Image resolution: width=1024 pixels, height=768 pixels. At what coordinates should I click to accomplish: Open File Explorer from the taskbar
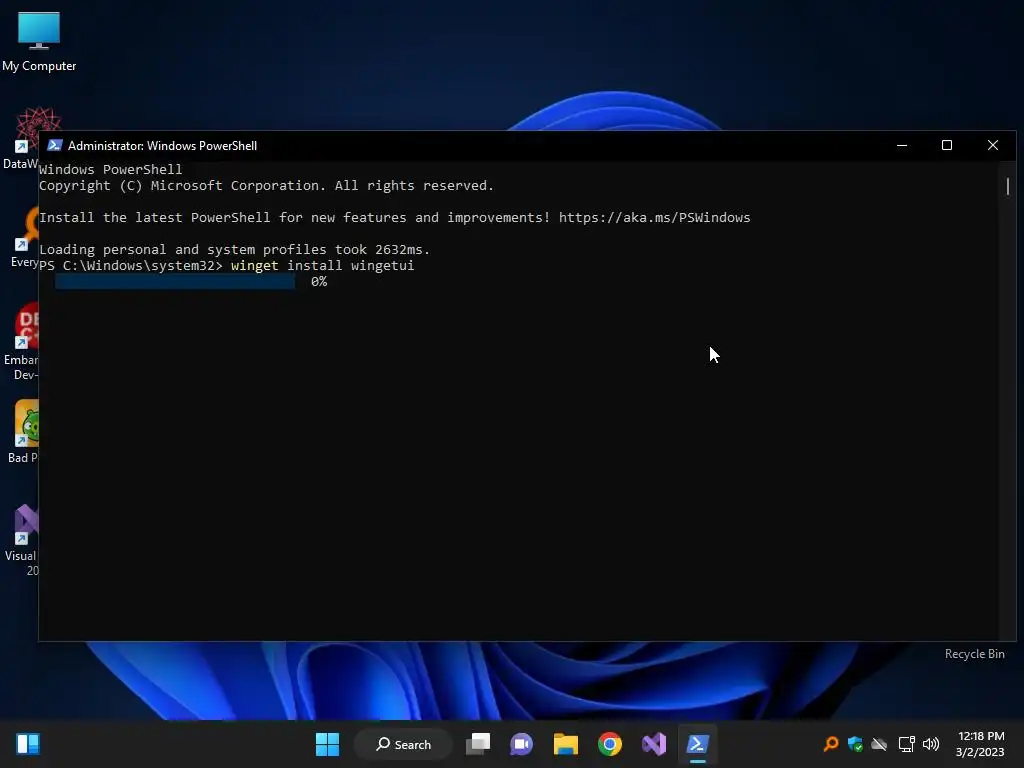pyautogui.click(x=566, y=744)
